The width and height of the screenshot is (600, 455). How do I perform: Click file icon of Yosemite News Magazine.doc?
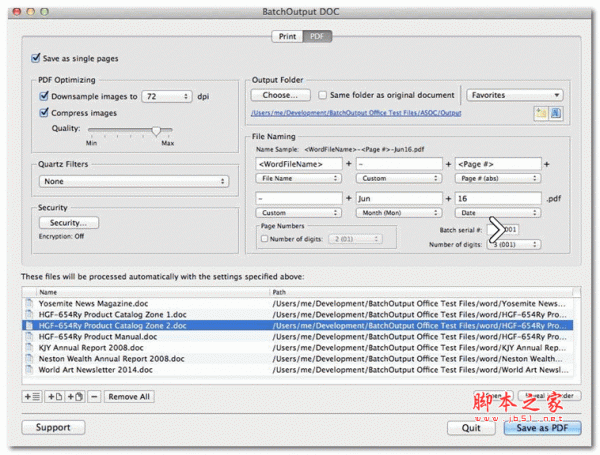(x=29, y=303)
